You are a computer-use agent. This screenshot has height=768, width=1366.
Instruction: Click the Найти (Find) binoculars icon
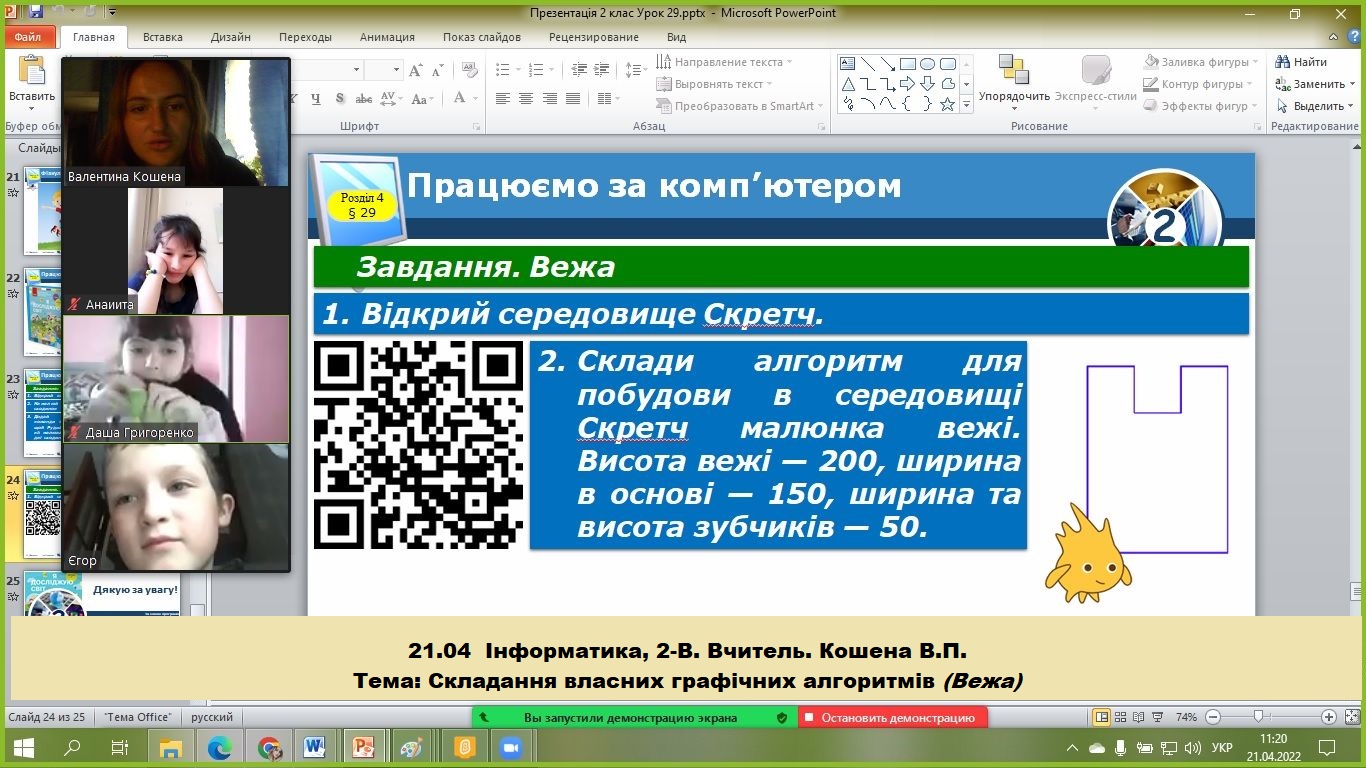click(x=1282, y=62)
